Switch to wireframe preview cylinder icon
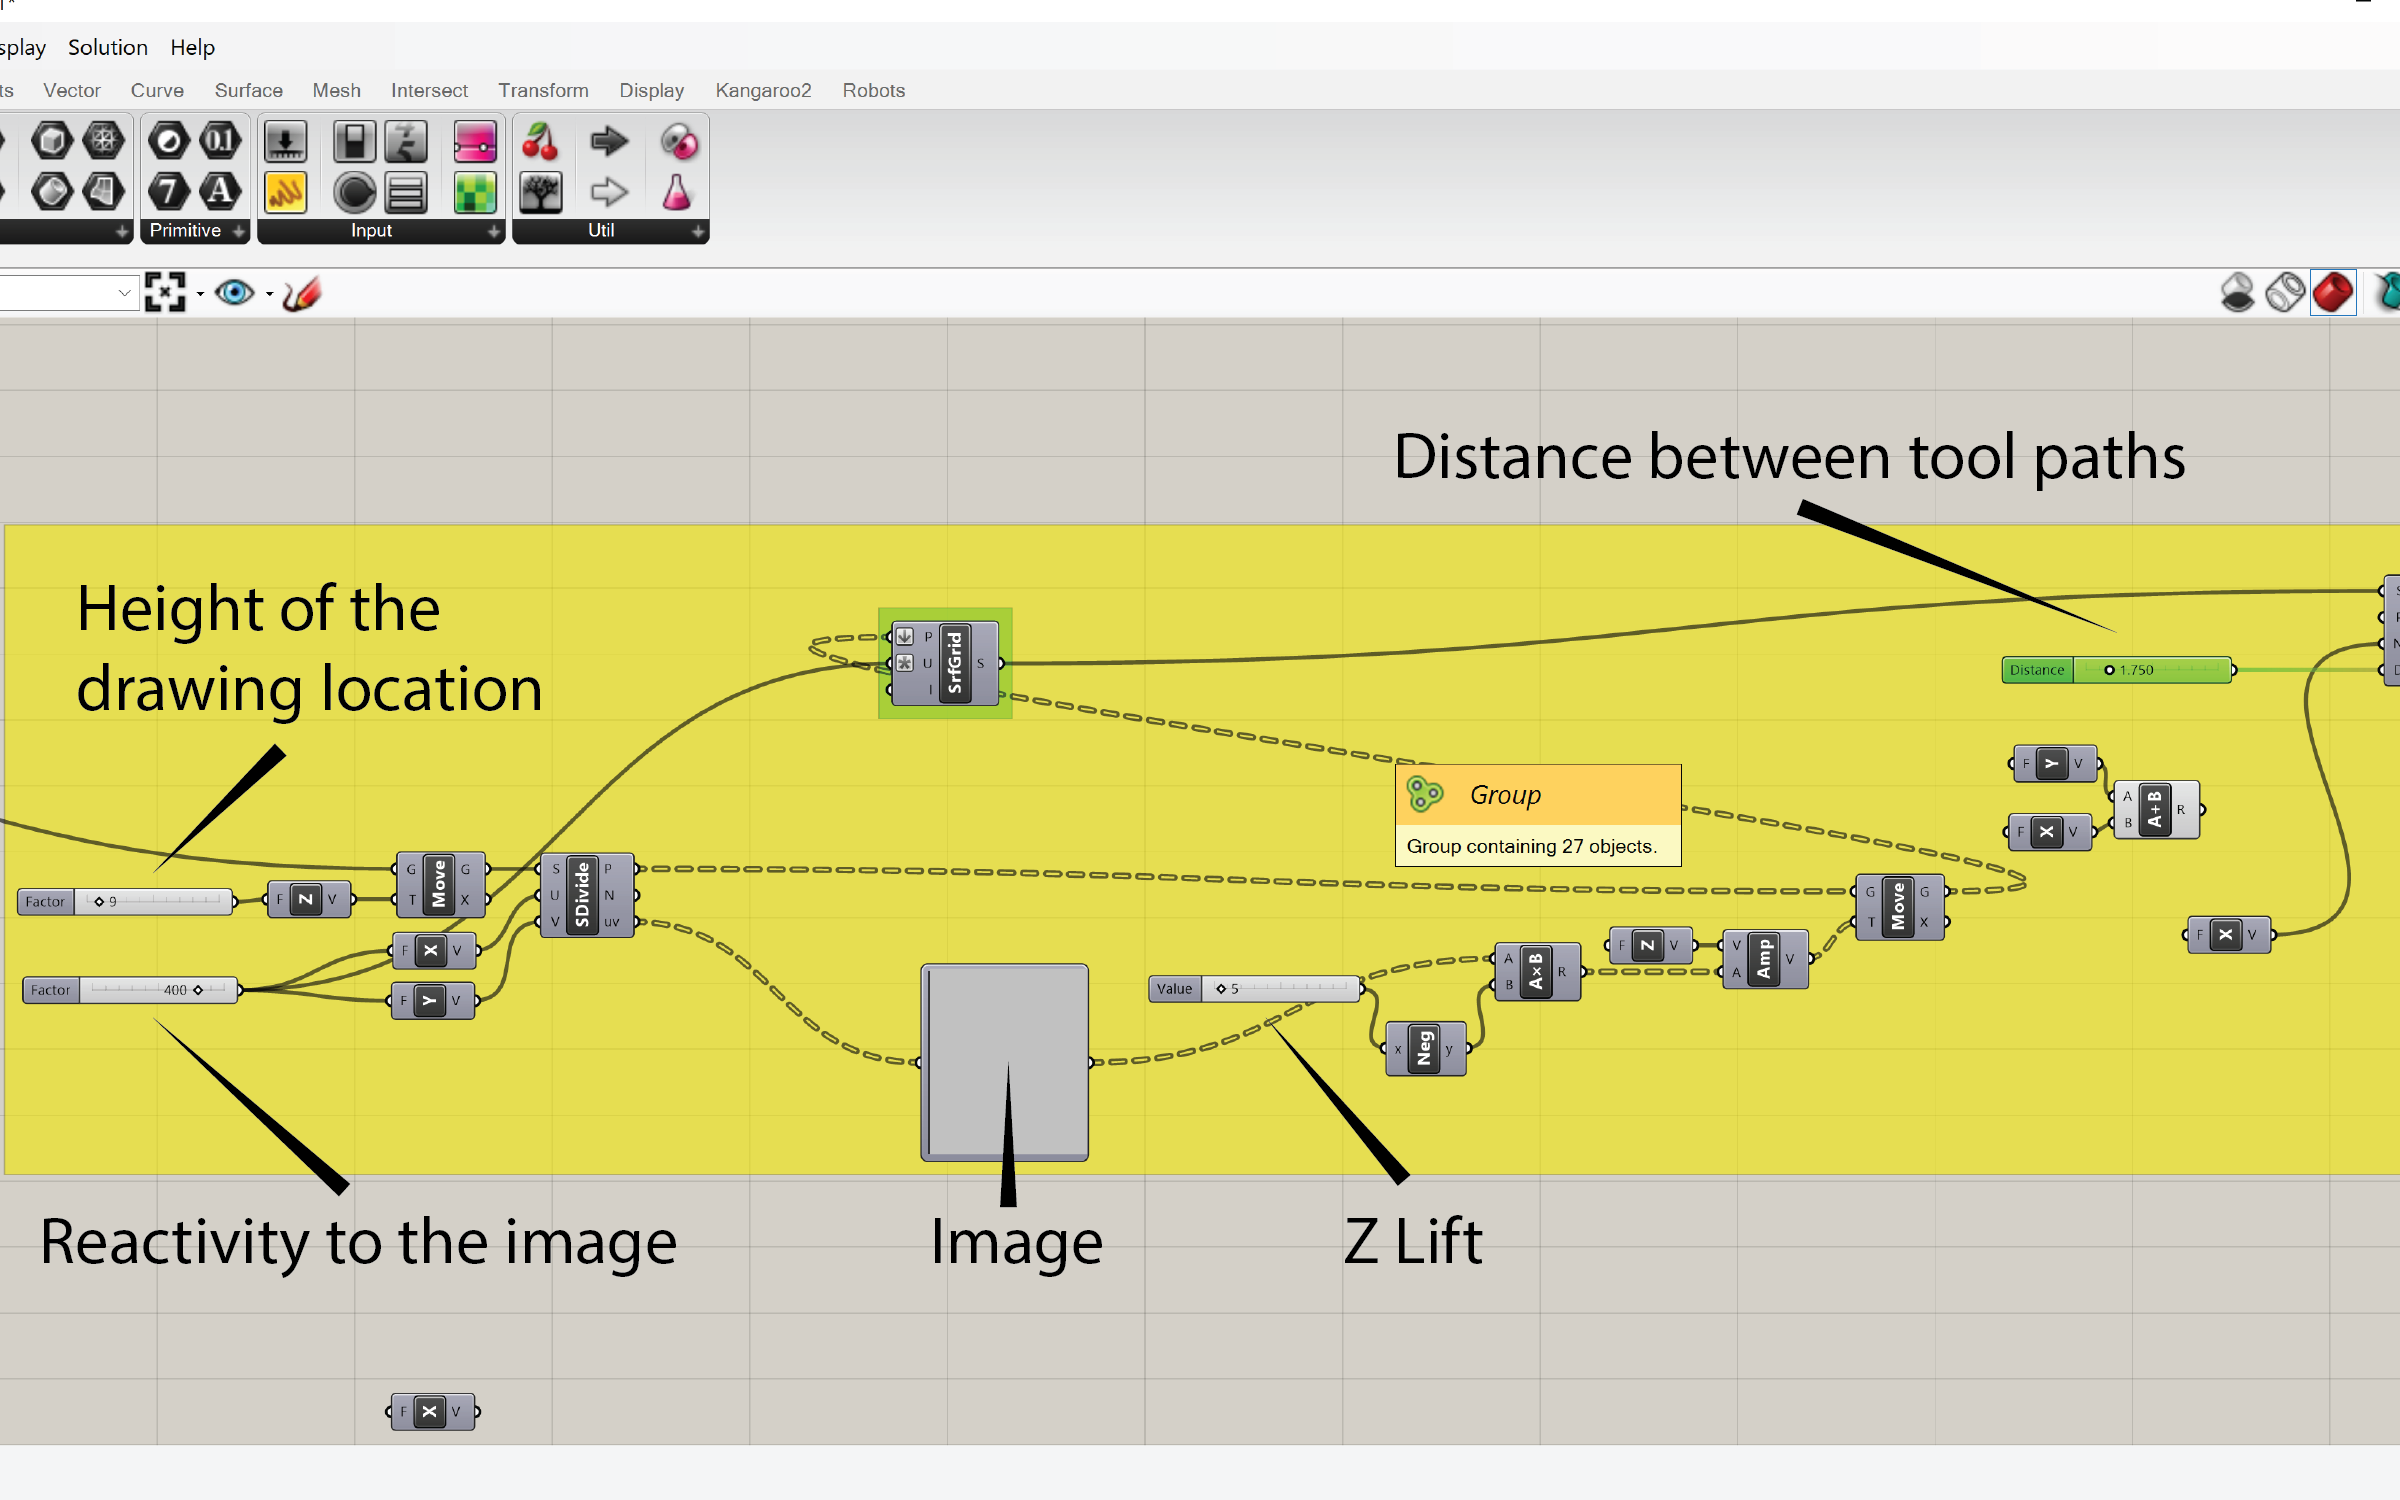 click(x=2287, y=292)
